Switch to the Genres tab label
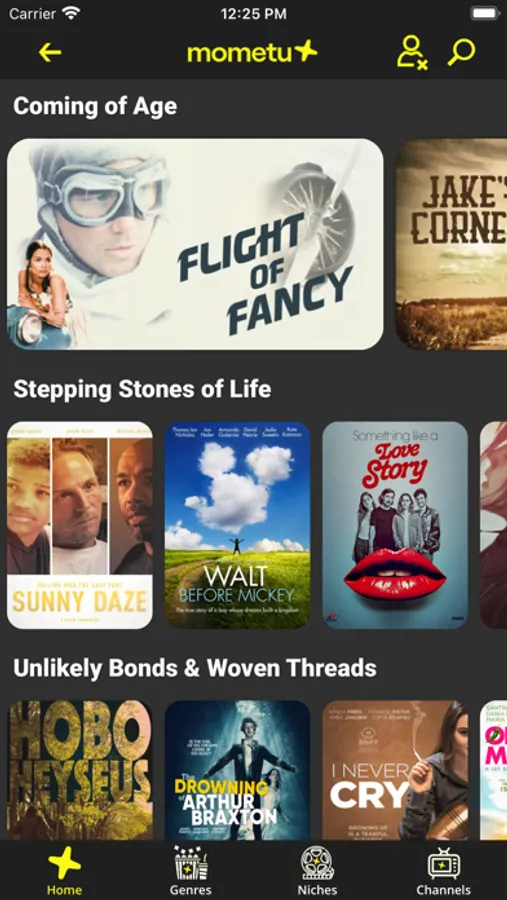This screenshot has height=900, width=507. (191, 890)
